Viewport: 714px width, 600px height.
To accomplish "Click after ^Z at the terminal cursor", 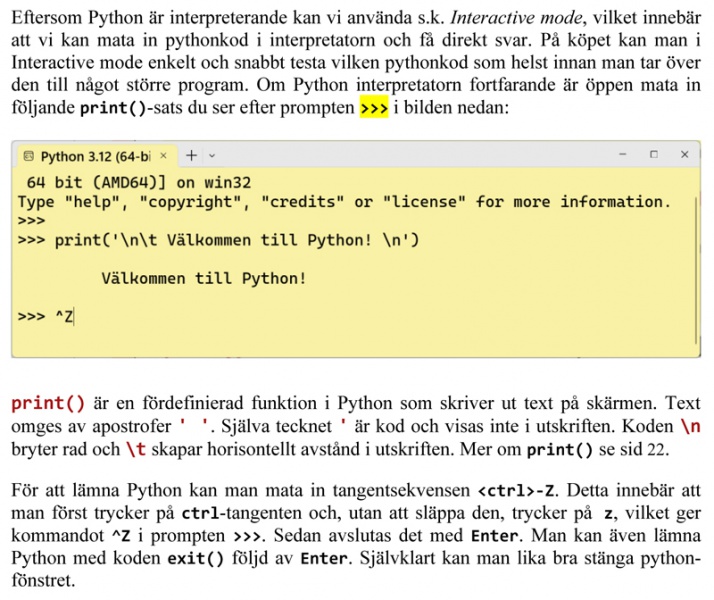I will pos(76,317).
